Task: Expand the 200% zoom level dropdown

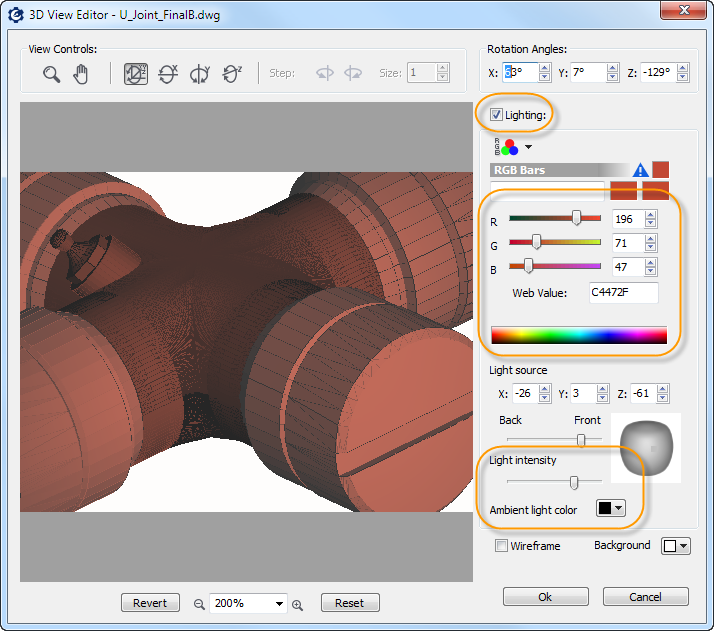Action: [279, 604]
